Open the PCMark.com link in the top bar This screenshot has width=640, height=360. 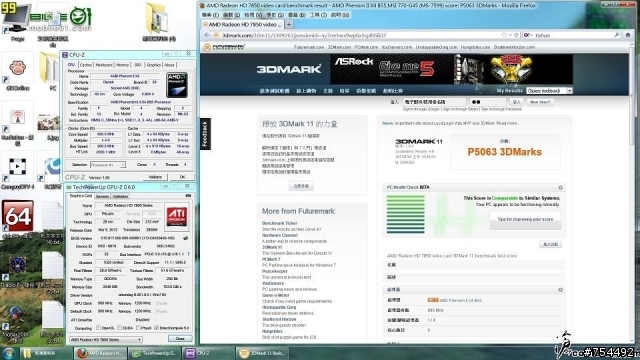(x=366, y=47)
